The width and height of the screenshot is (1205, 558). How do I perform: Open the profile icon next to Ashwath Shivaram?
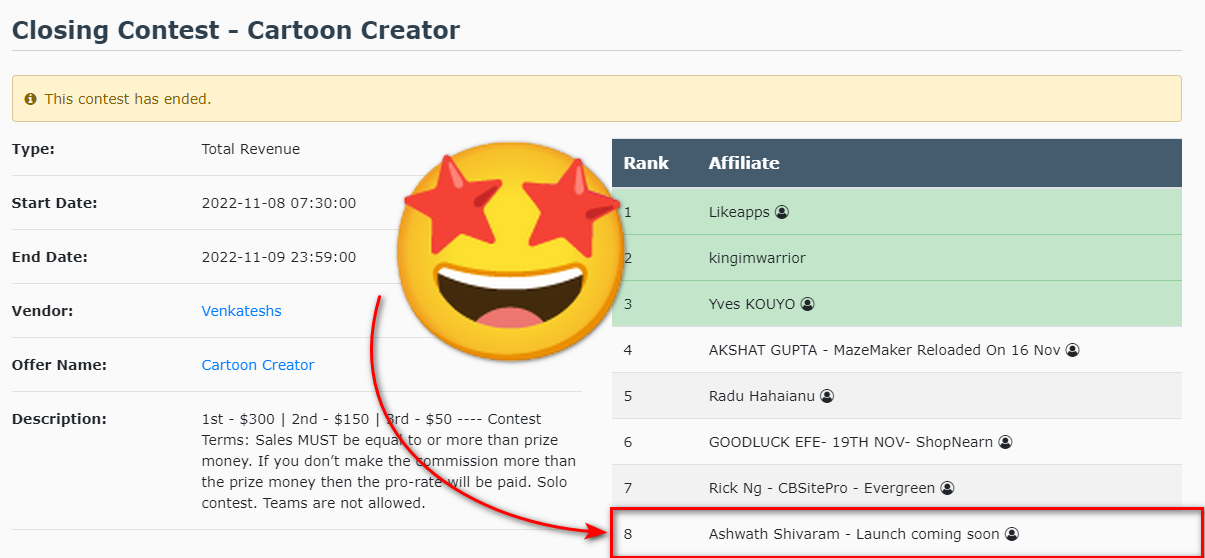click(x=1011, y=534)
